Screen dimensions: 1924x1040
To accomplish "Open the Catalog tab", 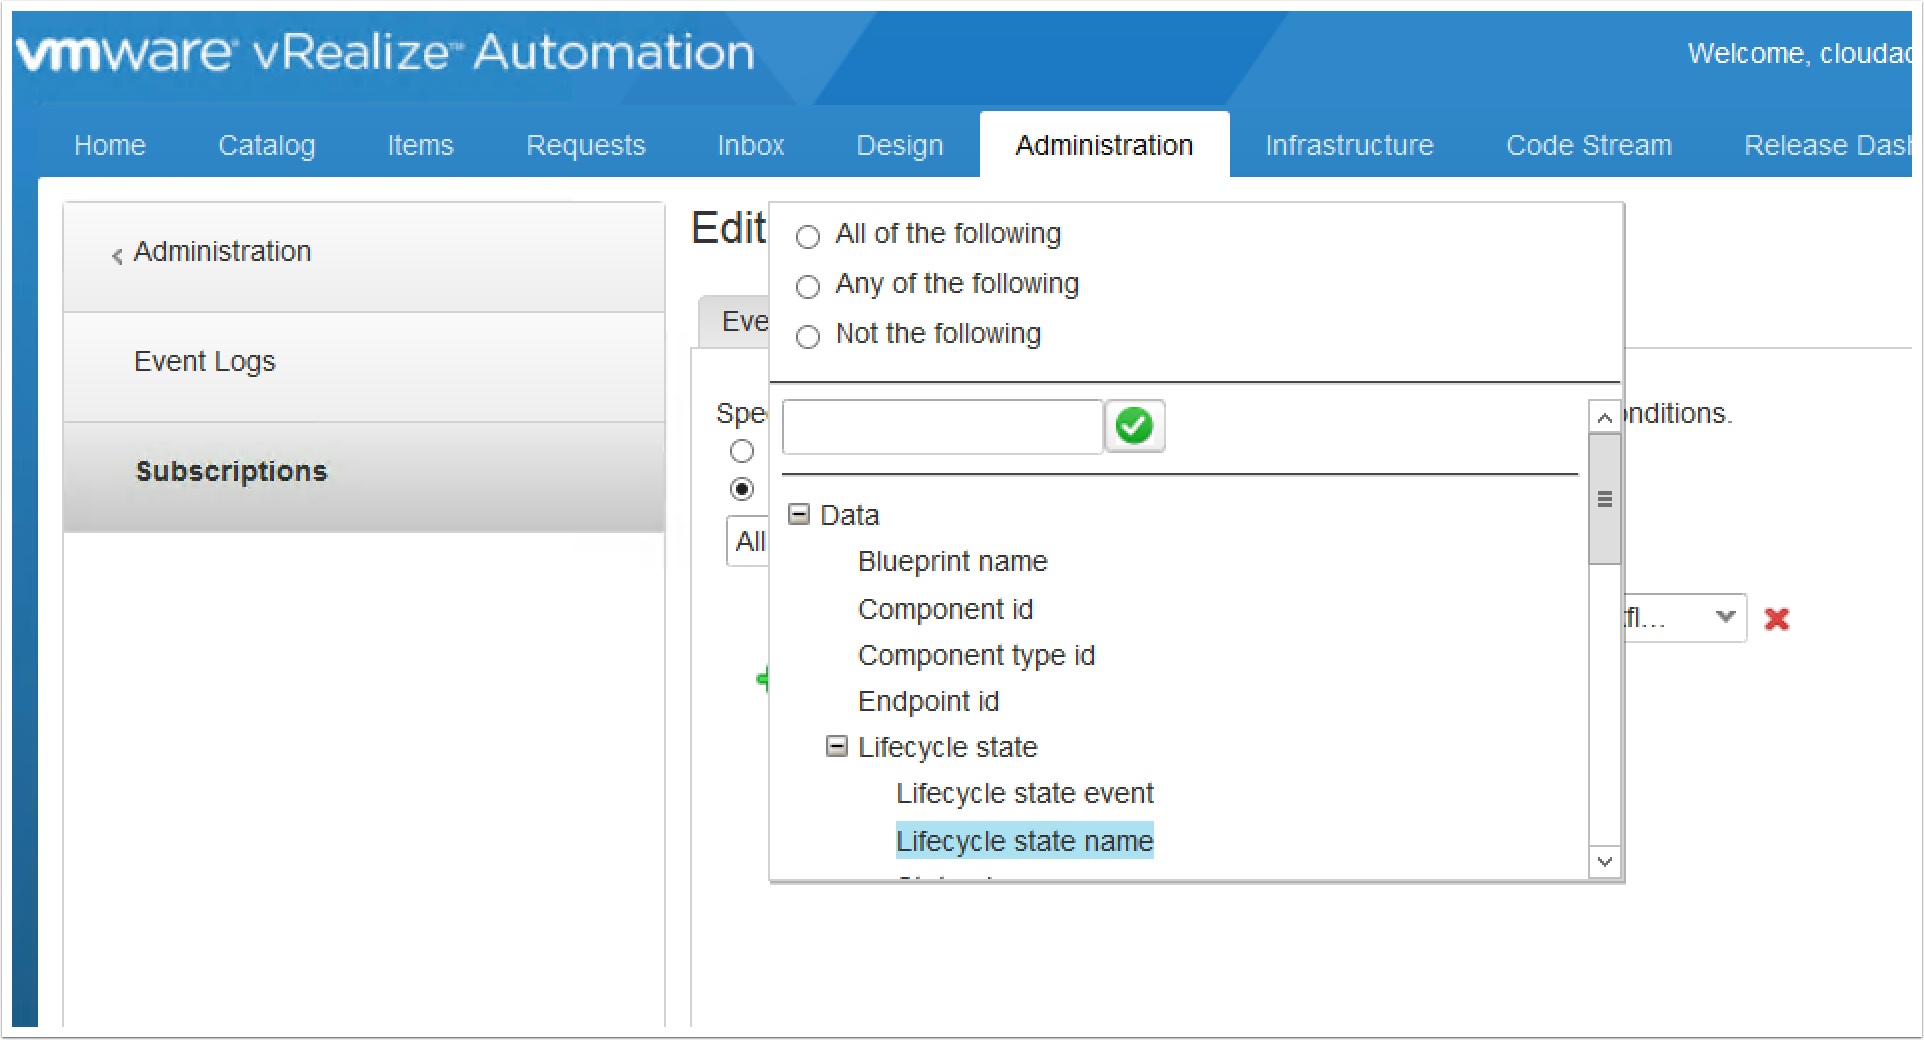I will pyautogui.click(x=267, y=145).
